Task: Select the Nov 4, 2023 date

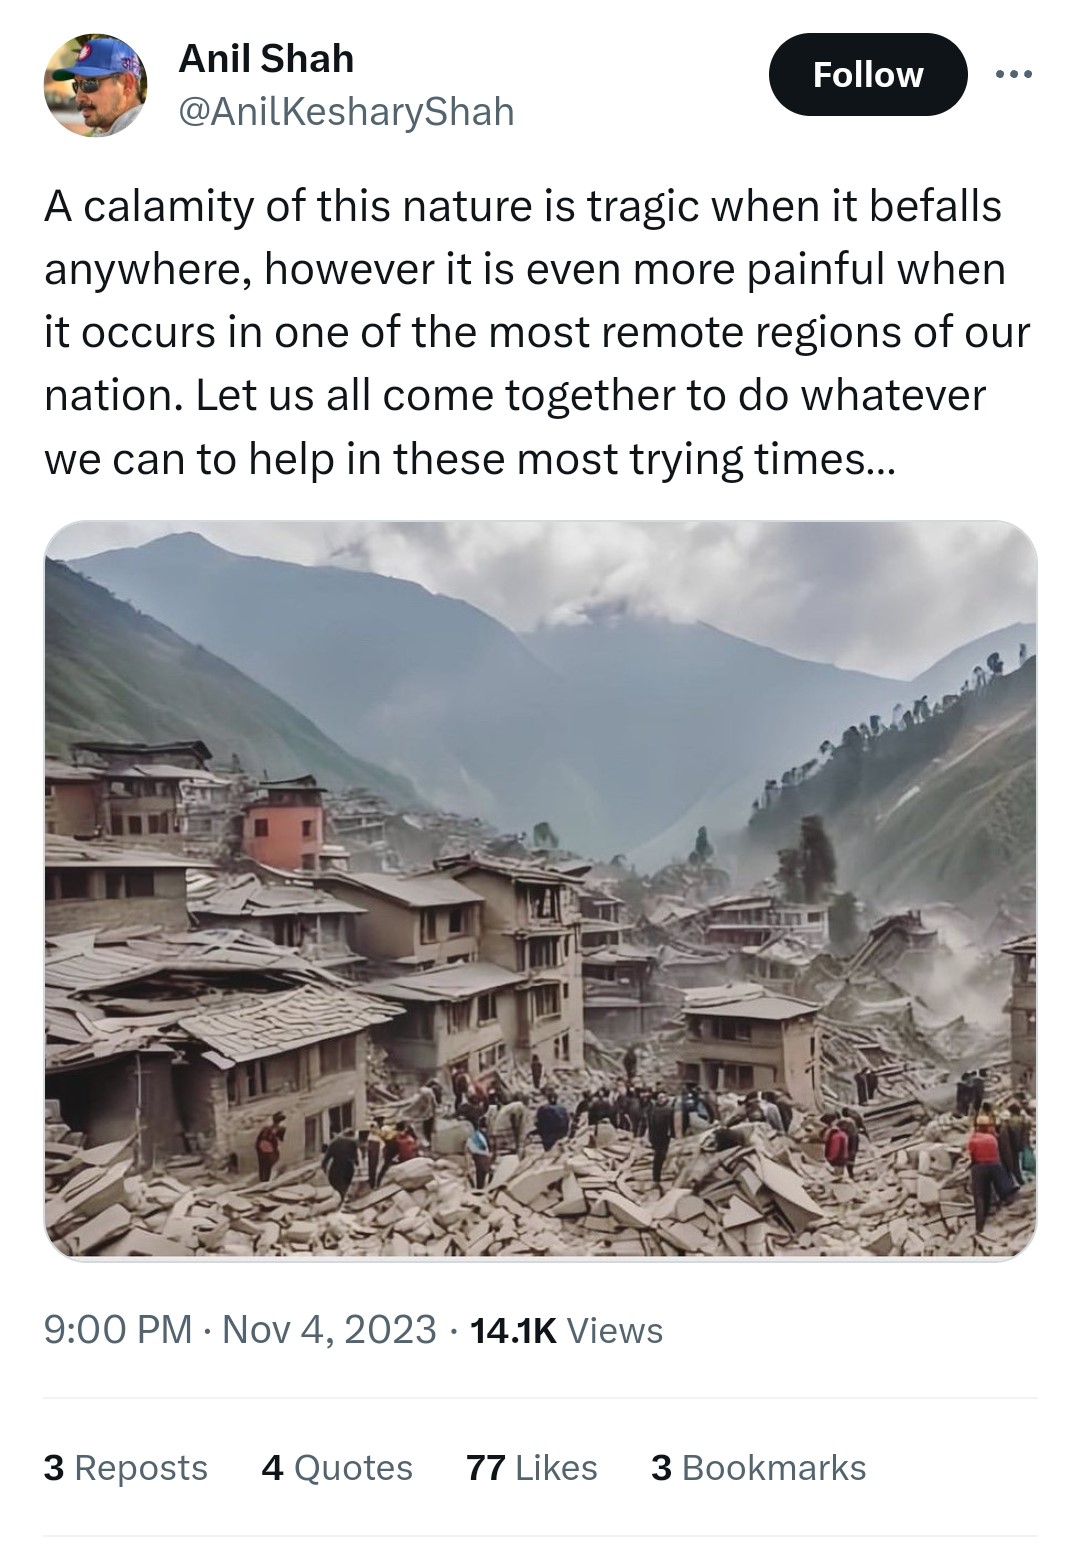Action: 329,1330
